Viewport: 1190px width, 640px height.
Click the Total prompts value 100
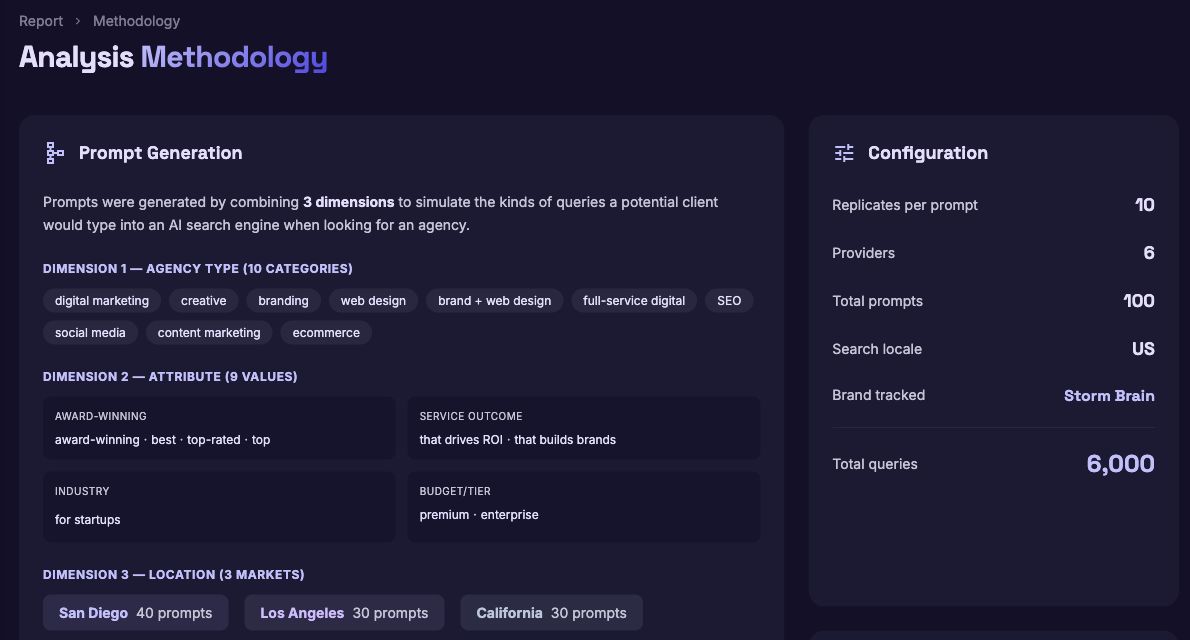tap(1139, 301)
